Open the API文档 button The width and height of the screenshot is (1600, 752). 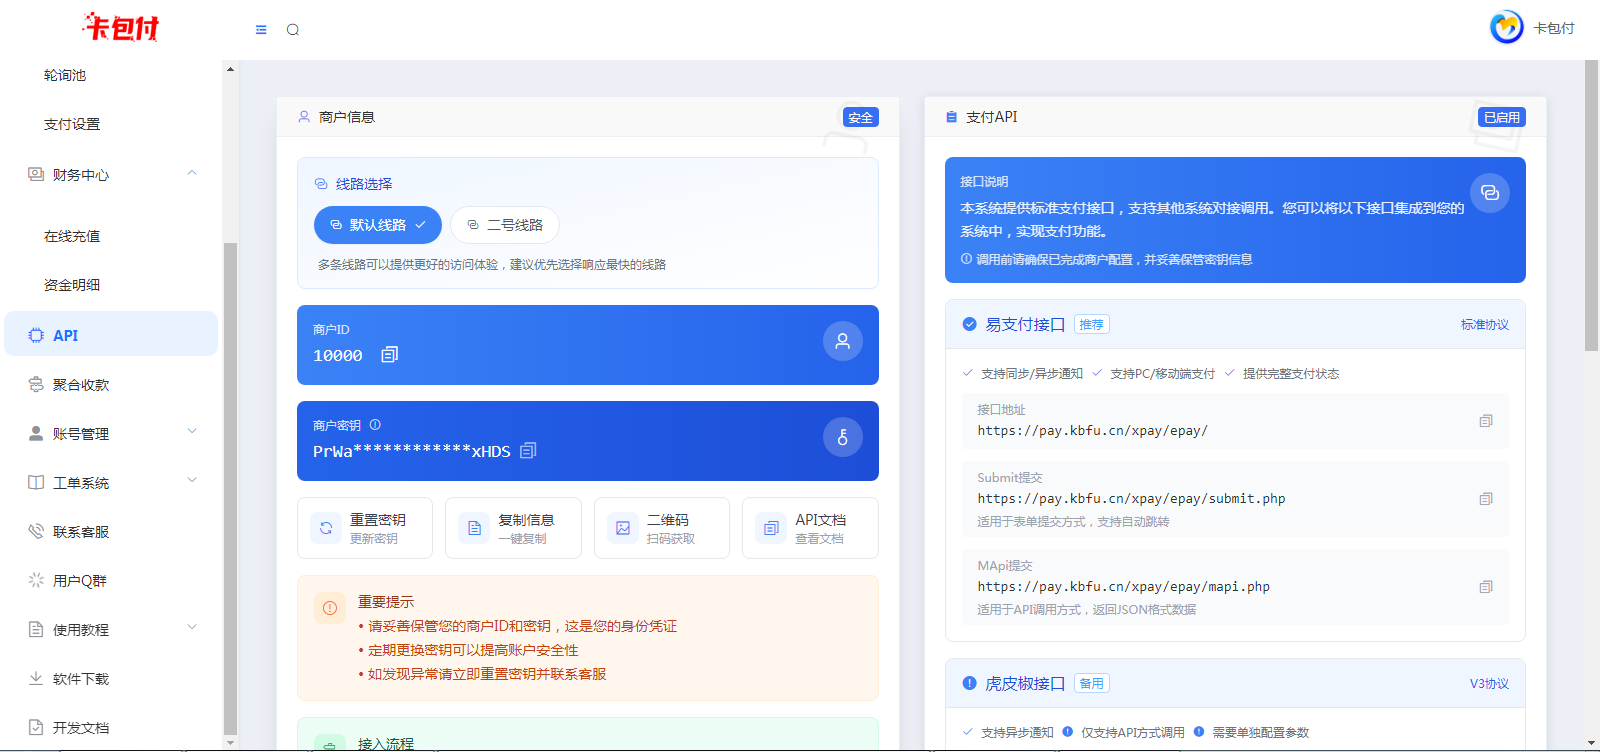click(809, 528)
